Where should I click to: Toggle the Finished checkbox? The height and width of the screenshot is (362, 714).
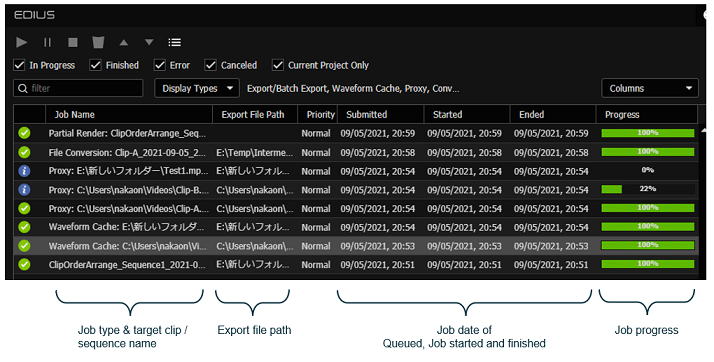pyautogui.click(x=95, y=65)
